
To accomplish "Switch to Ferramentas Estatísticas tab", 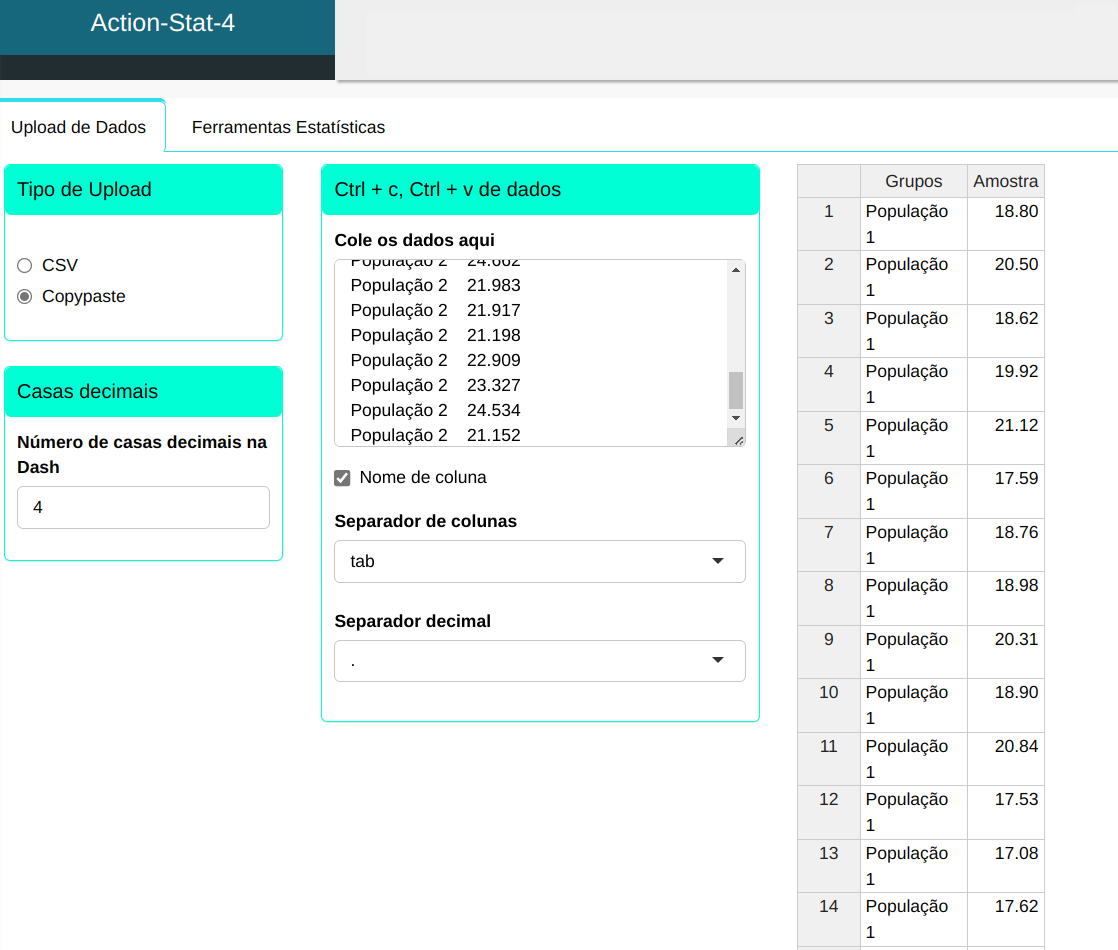I will pos(288,127).
